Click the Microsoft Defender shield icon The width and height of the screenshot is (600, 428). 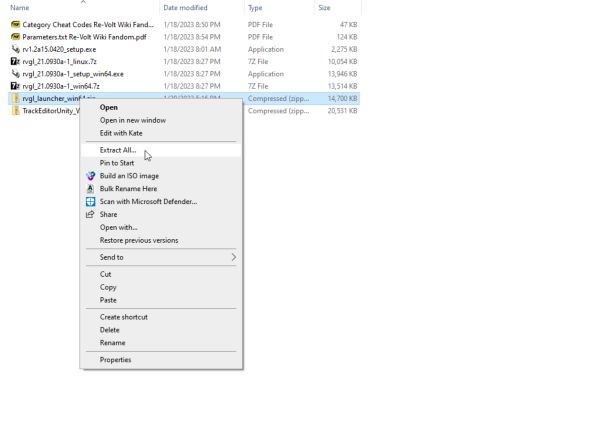point(90,202)
